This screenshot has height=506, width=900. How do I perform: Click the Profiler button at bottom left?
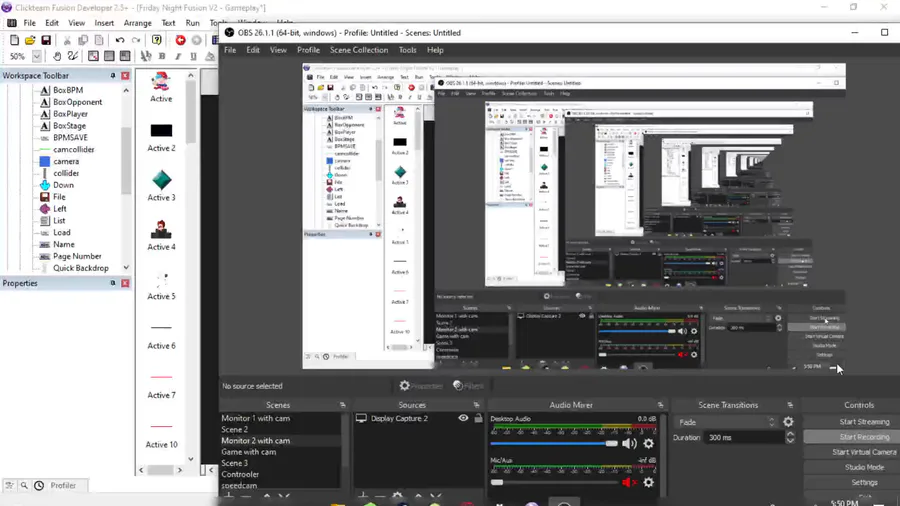[x=63, y=485]
